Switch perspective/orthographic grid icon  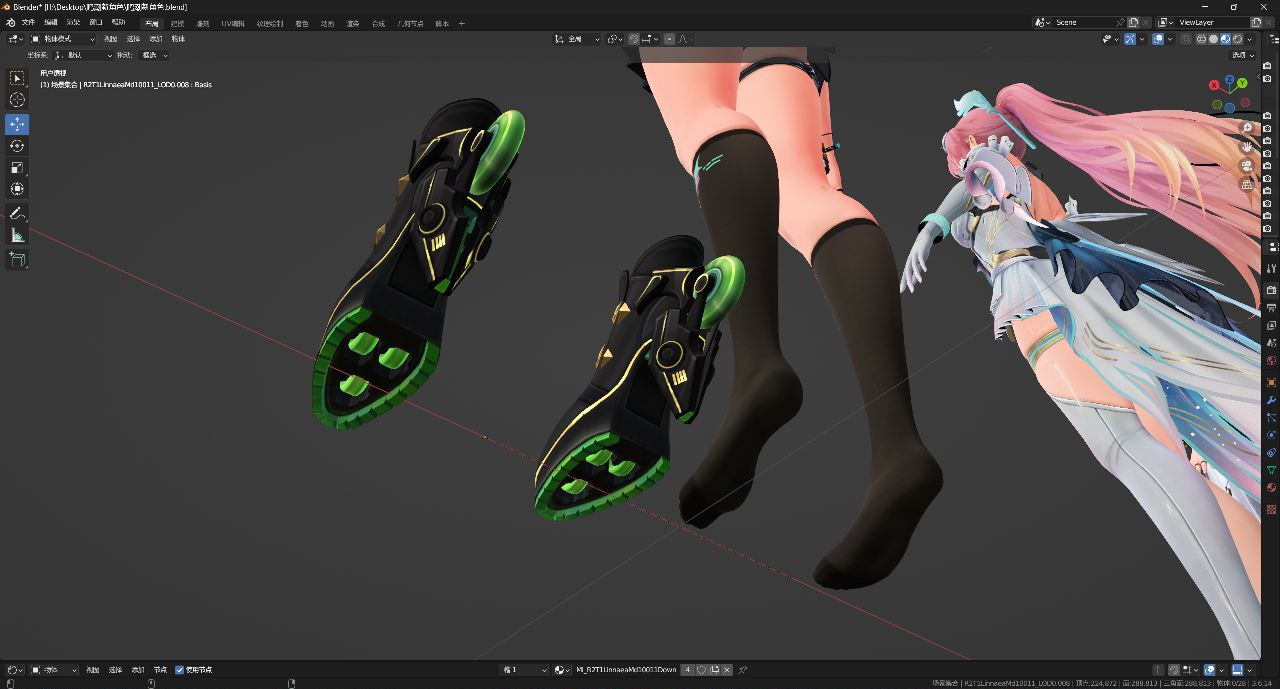coord(1247,184)
